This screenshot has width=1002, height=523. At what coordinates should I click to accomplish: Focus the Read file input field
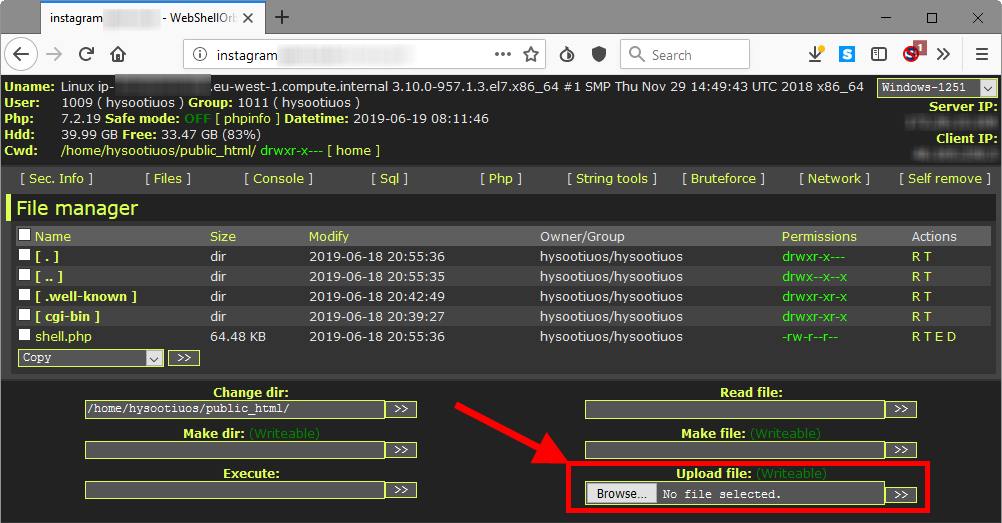pyautogui.click(x=735, y=409)
